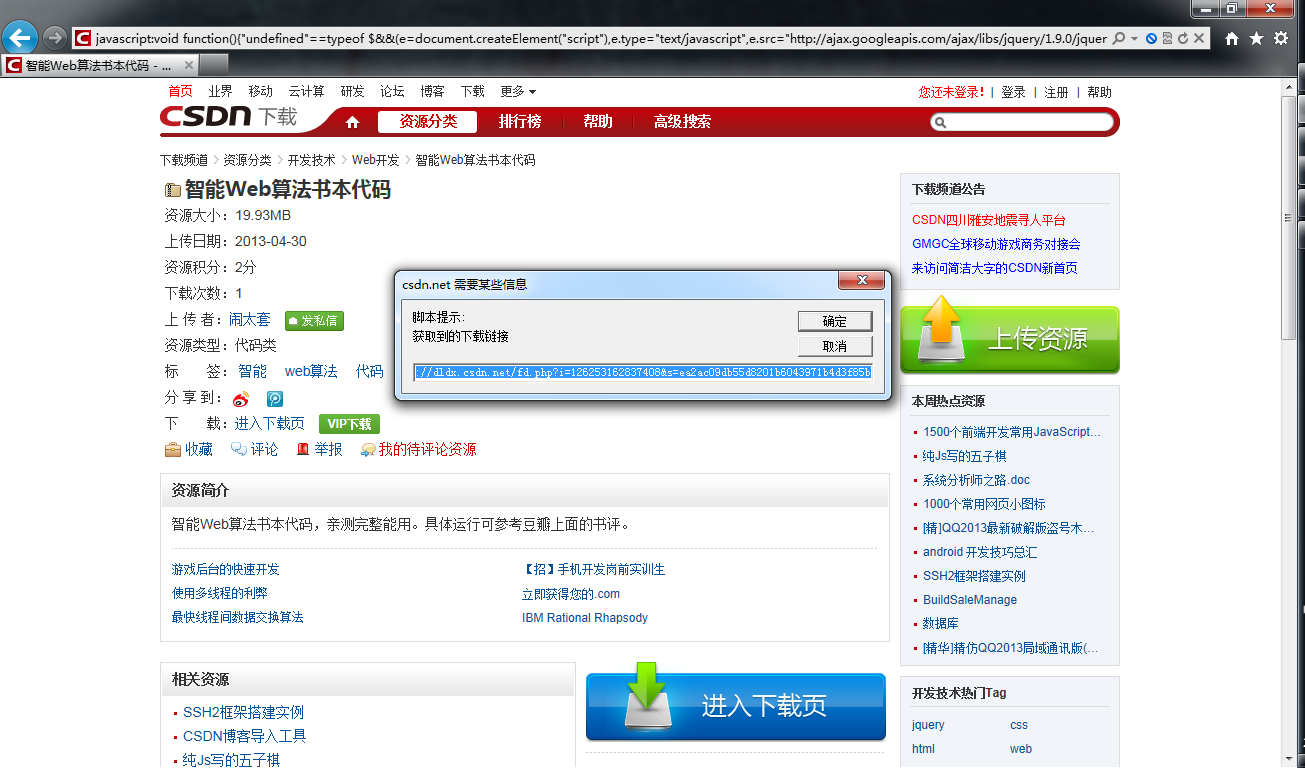Image resolution: width=1305 pixels, height=768 pixels.
Task: Click the download link text field in dialog
Action: (642, 372)
